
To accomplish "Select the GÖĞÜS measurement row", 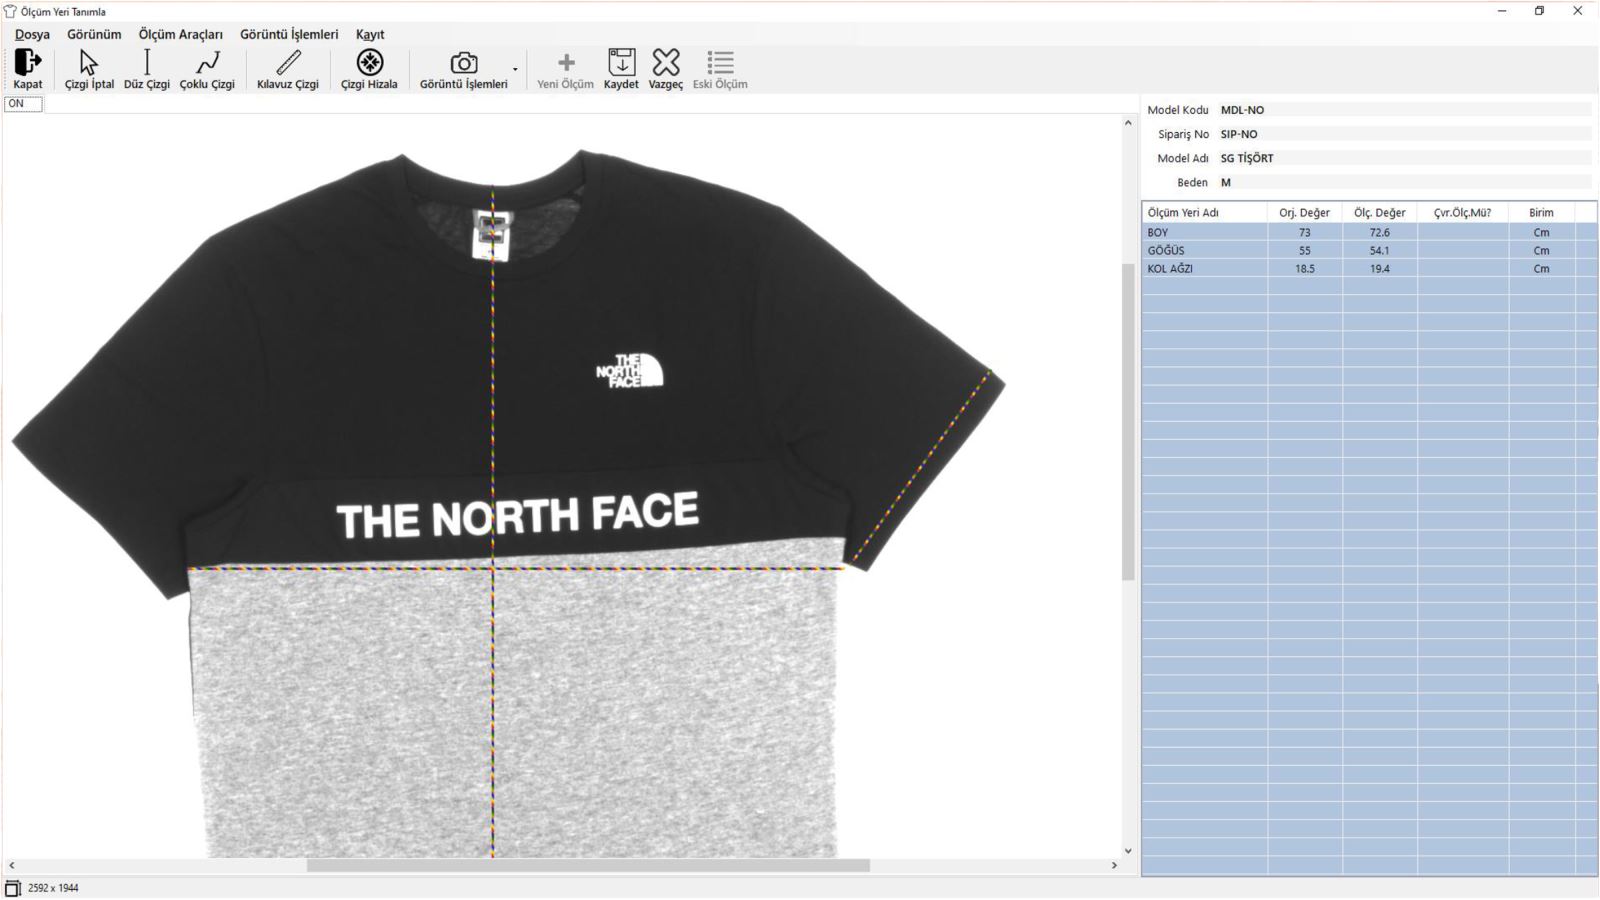I will [x=1369, y=250].
